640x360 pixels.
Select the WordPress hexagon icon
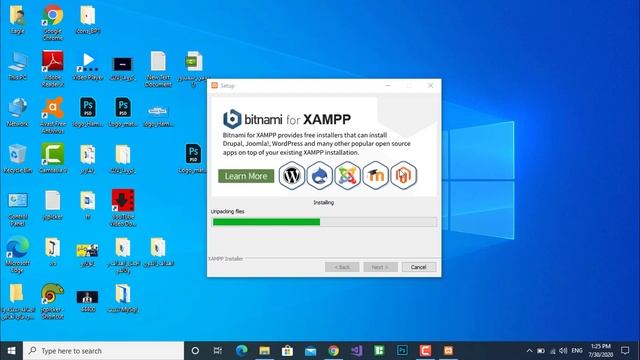(292, 176)
